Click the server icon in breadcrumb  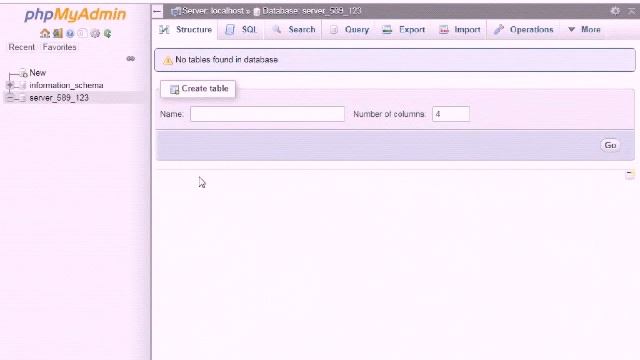tap(176, 11)
